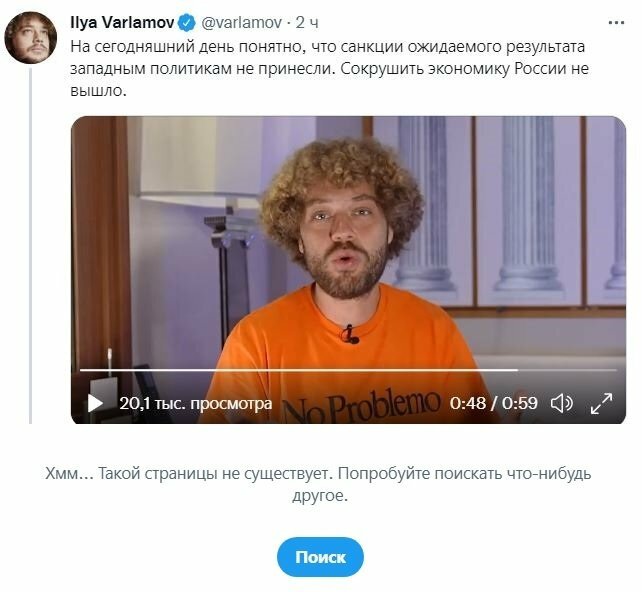Mute the video with the speaker icon
This screenshot has width=642, height=592.
pos(562,403)
